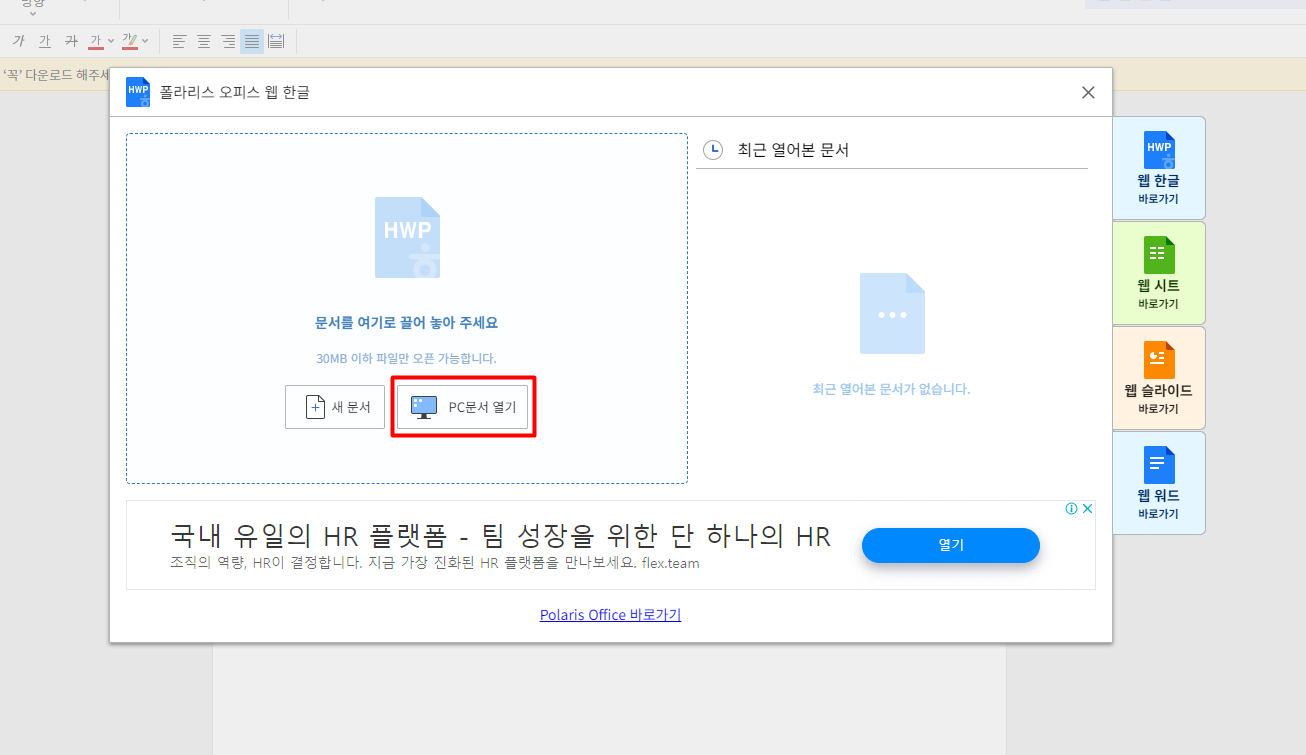Toggle underline text formatting in toolbar

click(44, 41)
